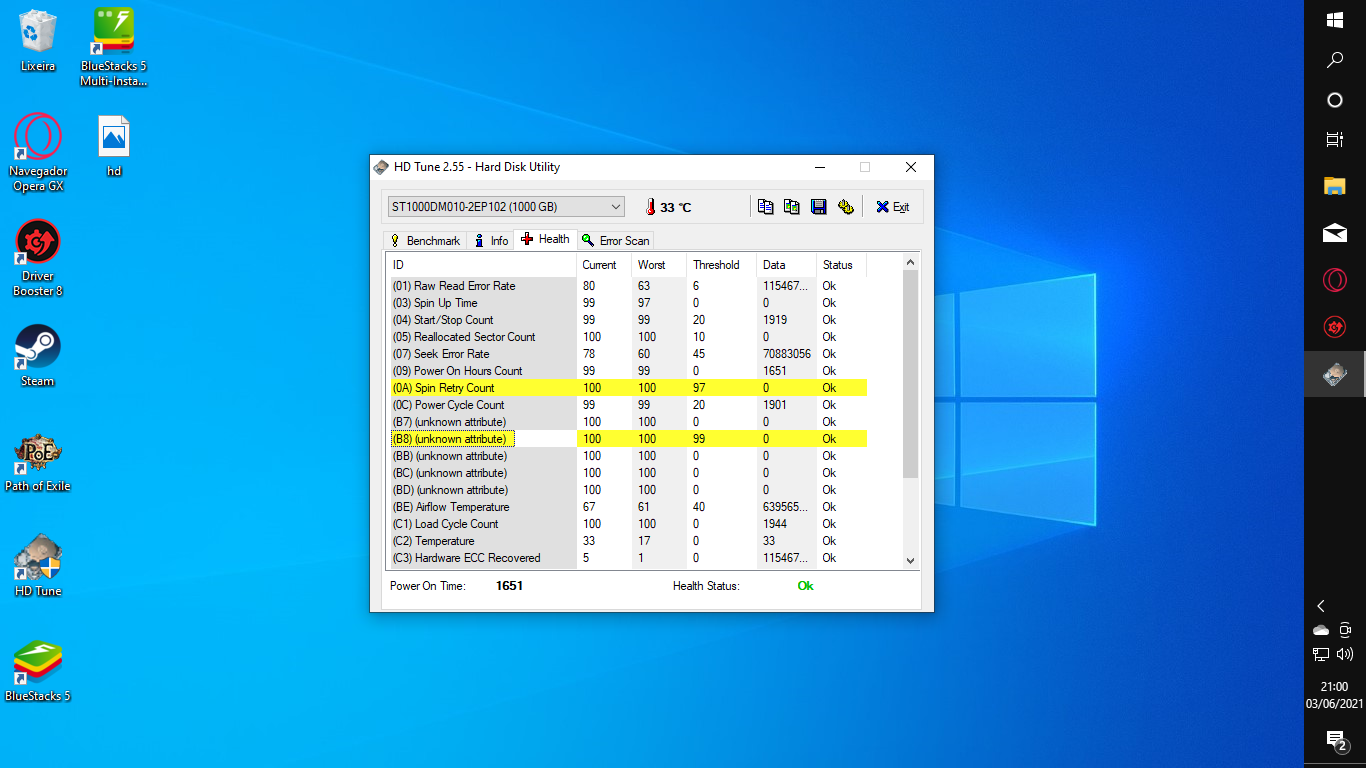Open the notification action center

(x=1335, y=741)
